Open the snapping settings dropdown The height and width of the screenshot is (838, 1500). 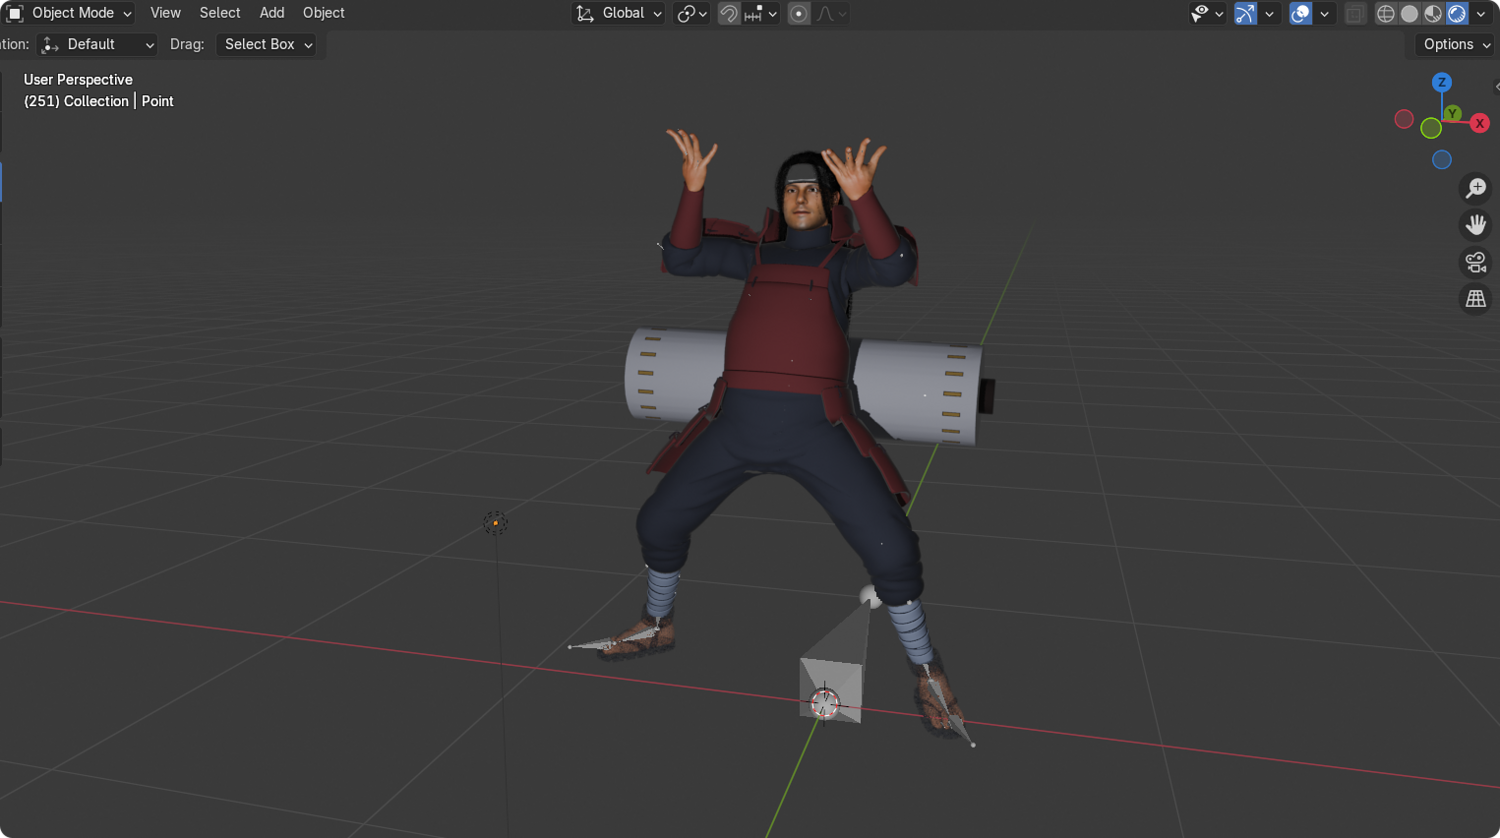tap(761, 13)
